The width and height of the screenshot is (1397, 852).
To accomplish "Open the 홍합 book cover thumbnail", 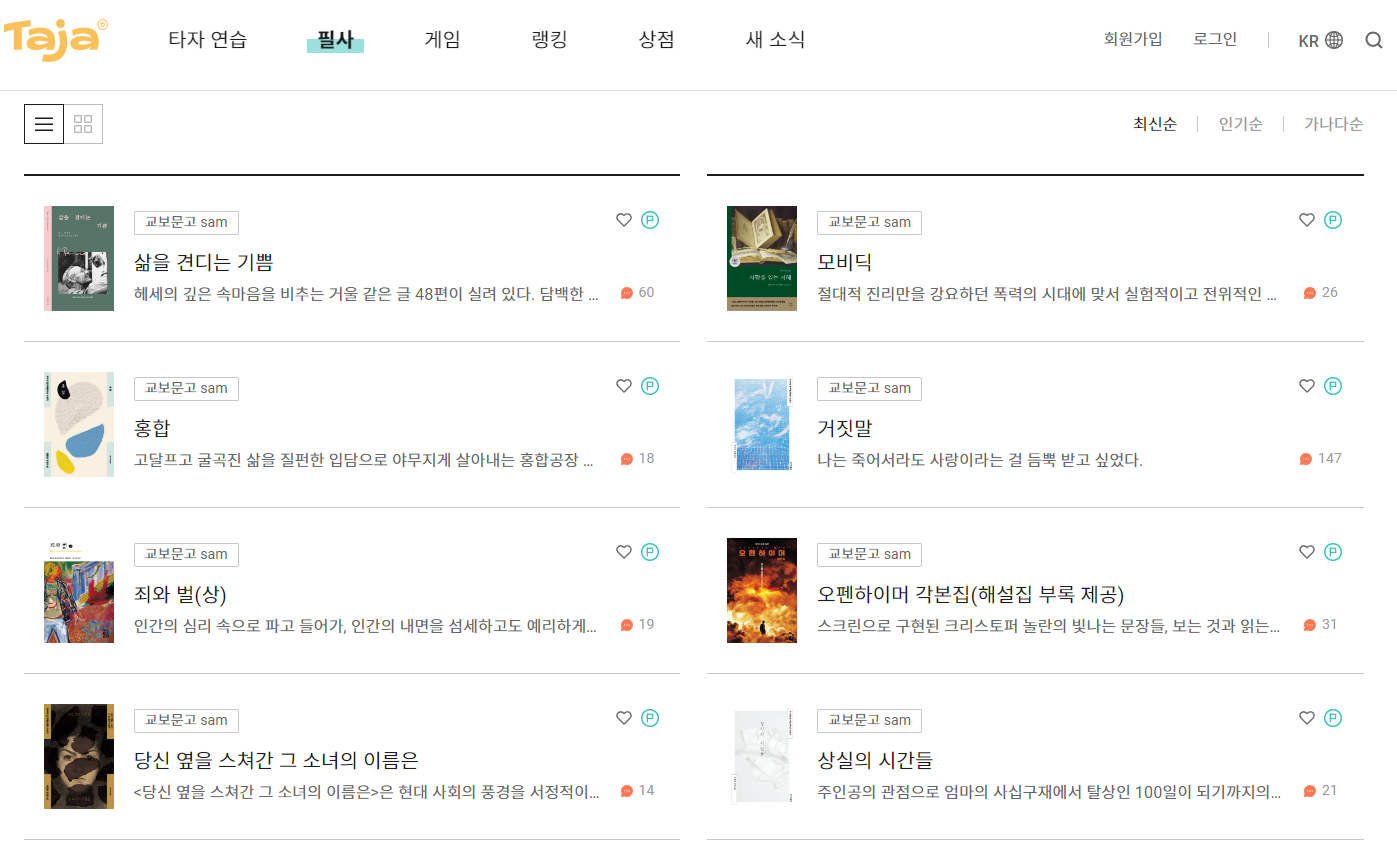I will [x=79, y=424].
